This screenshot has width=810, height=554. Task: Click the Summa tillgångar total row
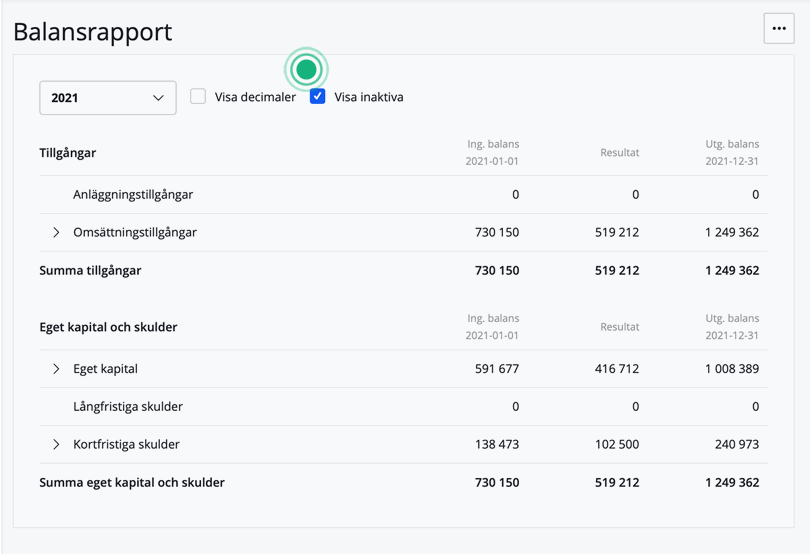click(x=90, y=270)
